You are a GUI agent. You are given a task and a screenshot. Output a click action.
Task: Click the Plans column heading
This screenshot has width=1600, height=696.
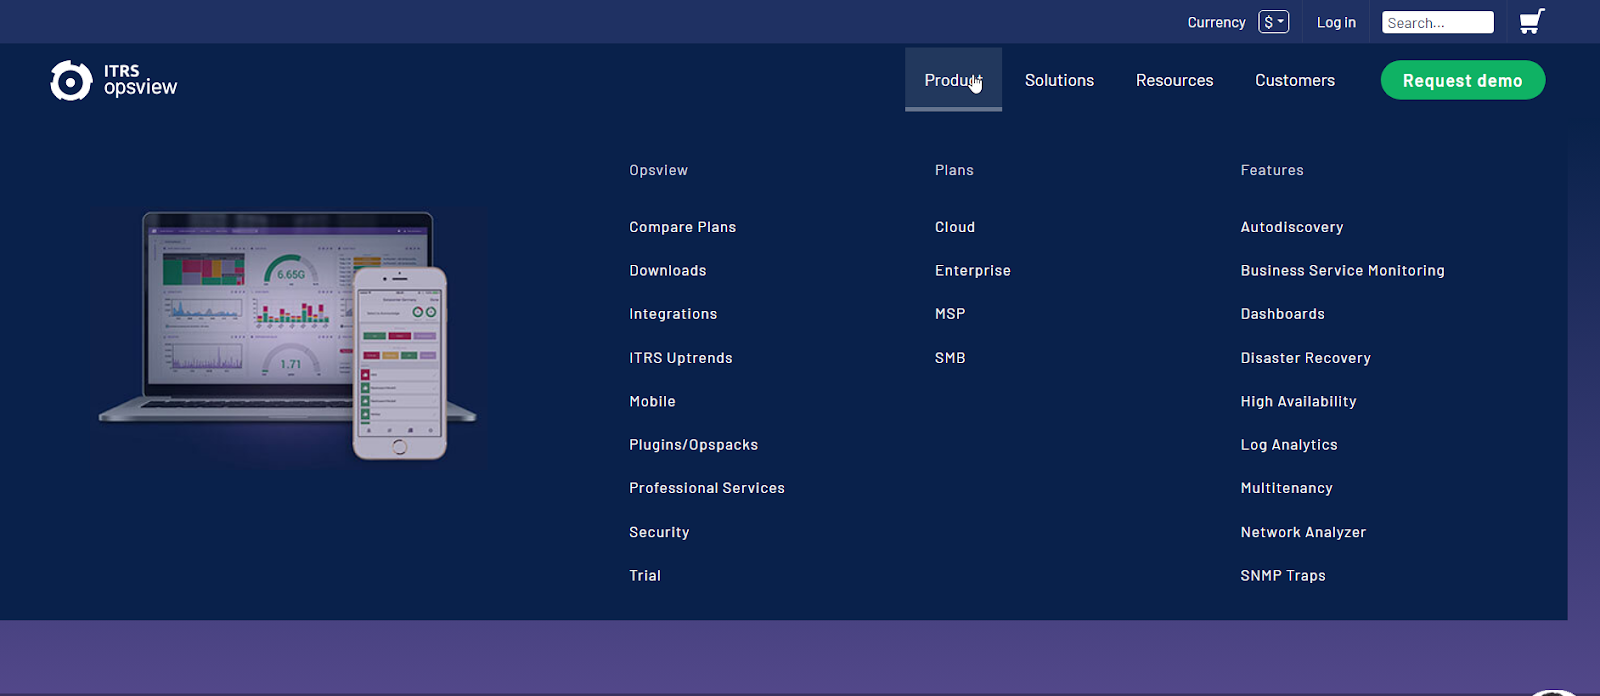(x=954, y=170)
